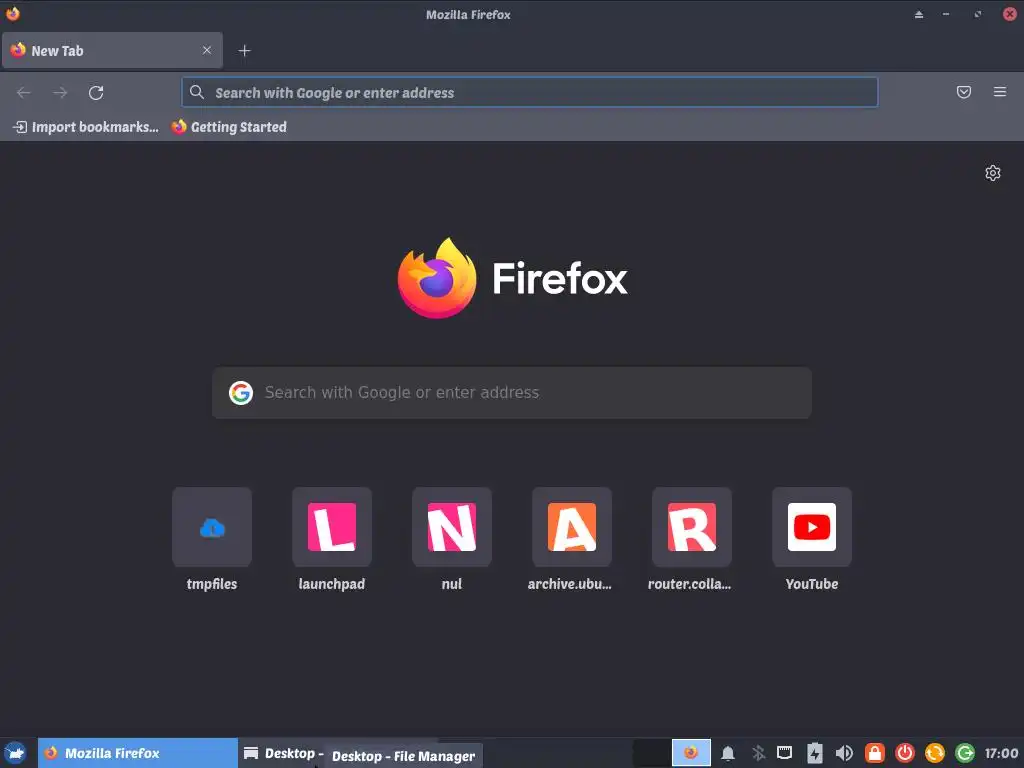Select Mozilla Firefox taskbar entry

138,753
